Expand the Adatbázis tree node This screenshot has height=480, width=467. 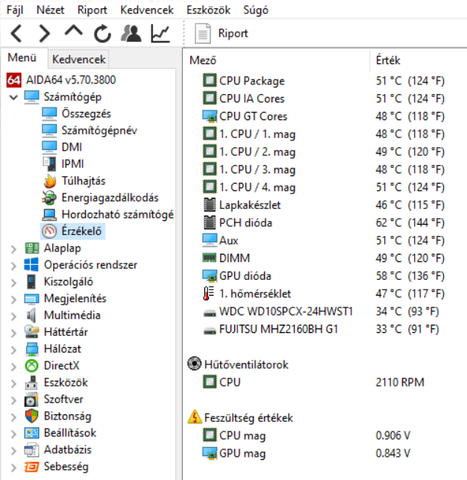pos(14,450)
